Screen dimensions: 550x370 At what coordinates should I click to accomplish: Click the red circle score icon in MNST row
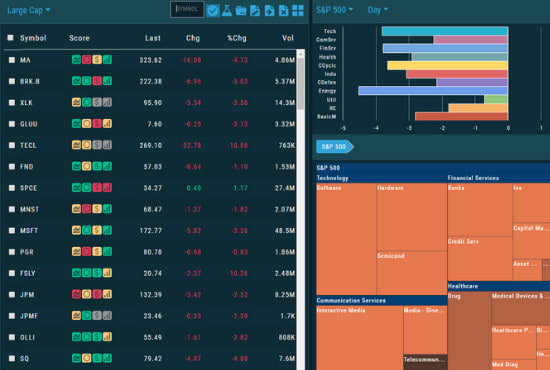[87, 209]
